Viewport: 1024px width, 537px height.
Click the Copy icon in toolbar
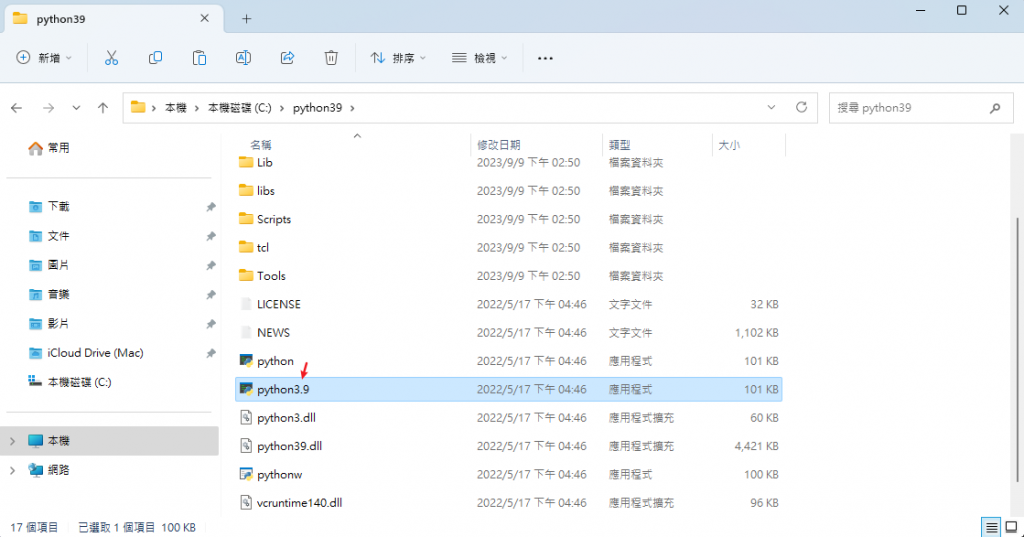point(155,58)
